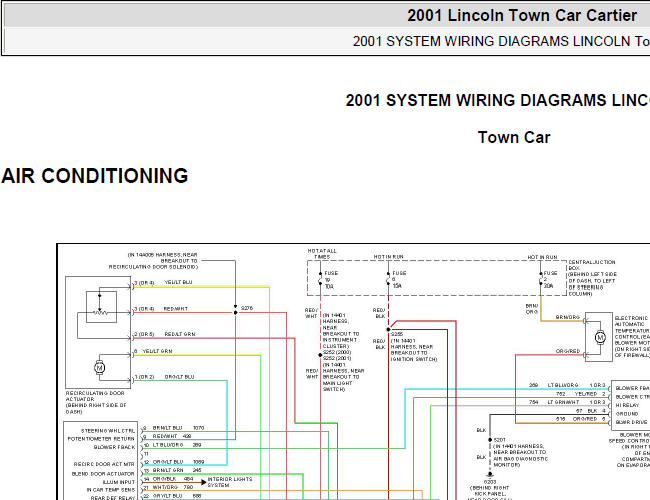The image size is (650, 500).
Task: Click the "POTENTIOMETER RETURN" pin label
Action: 101,439
